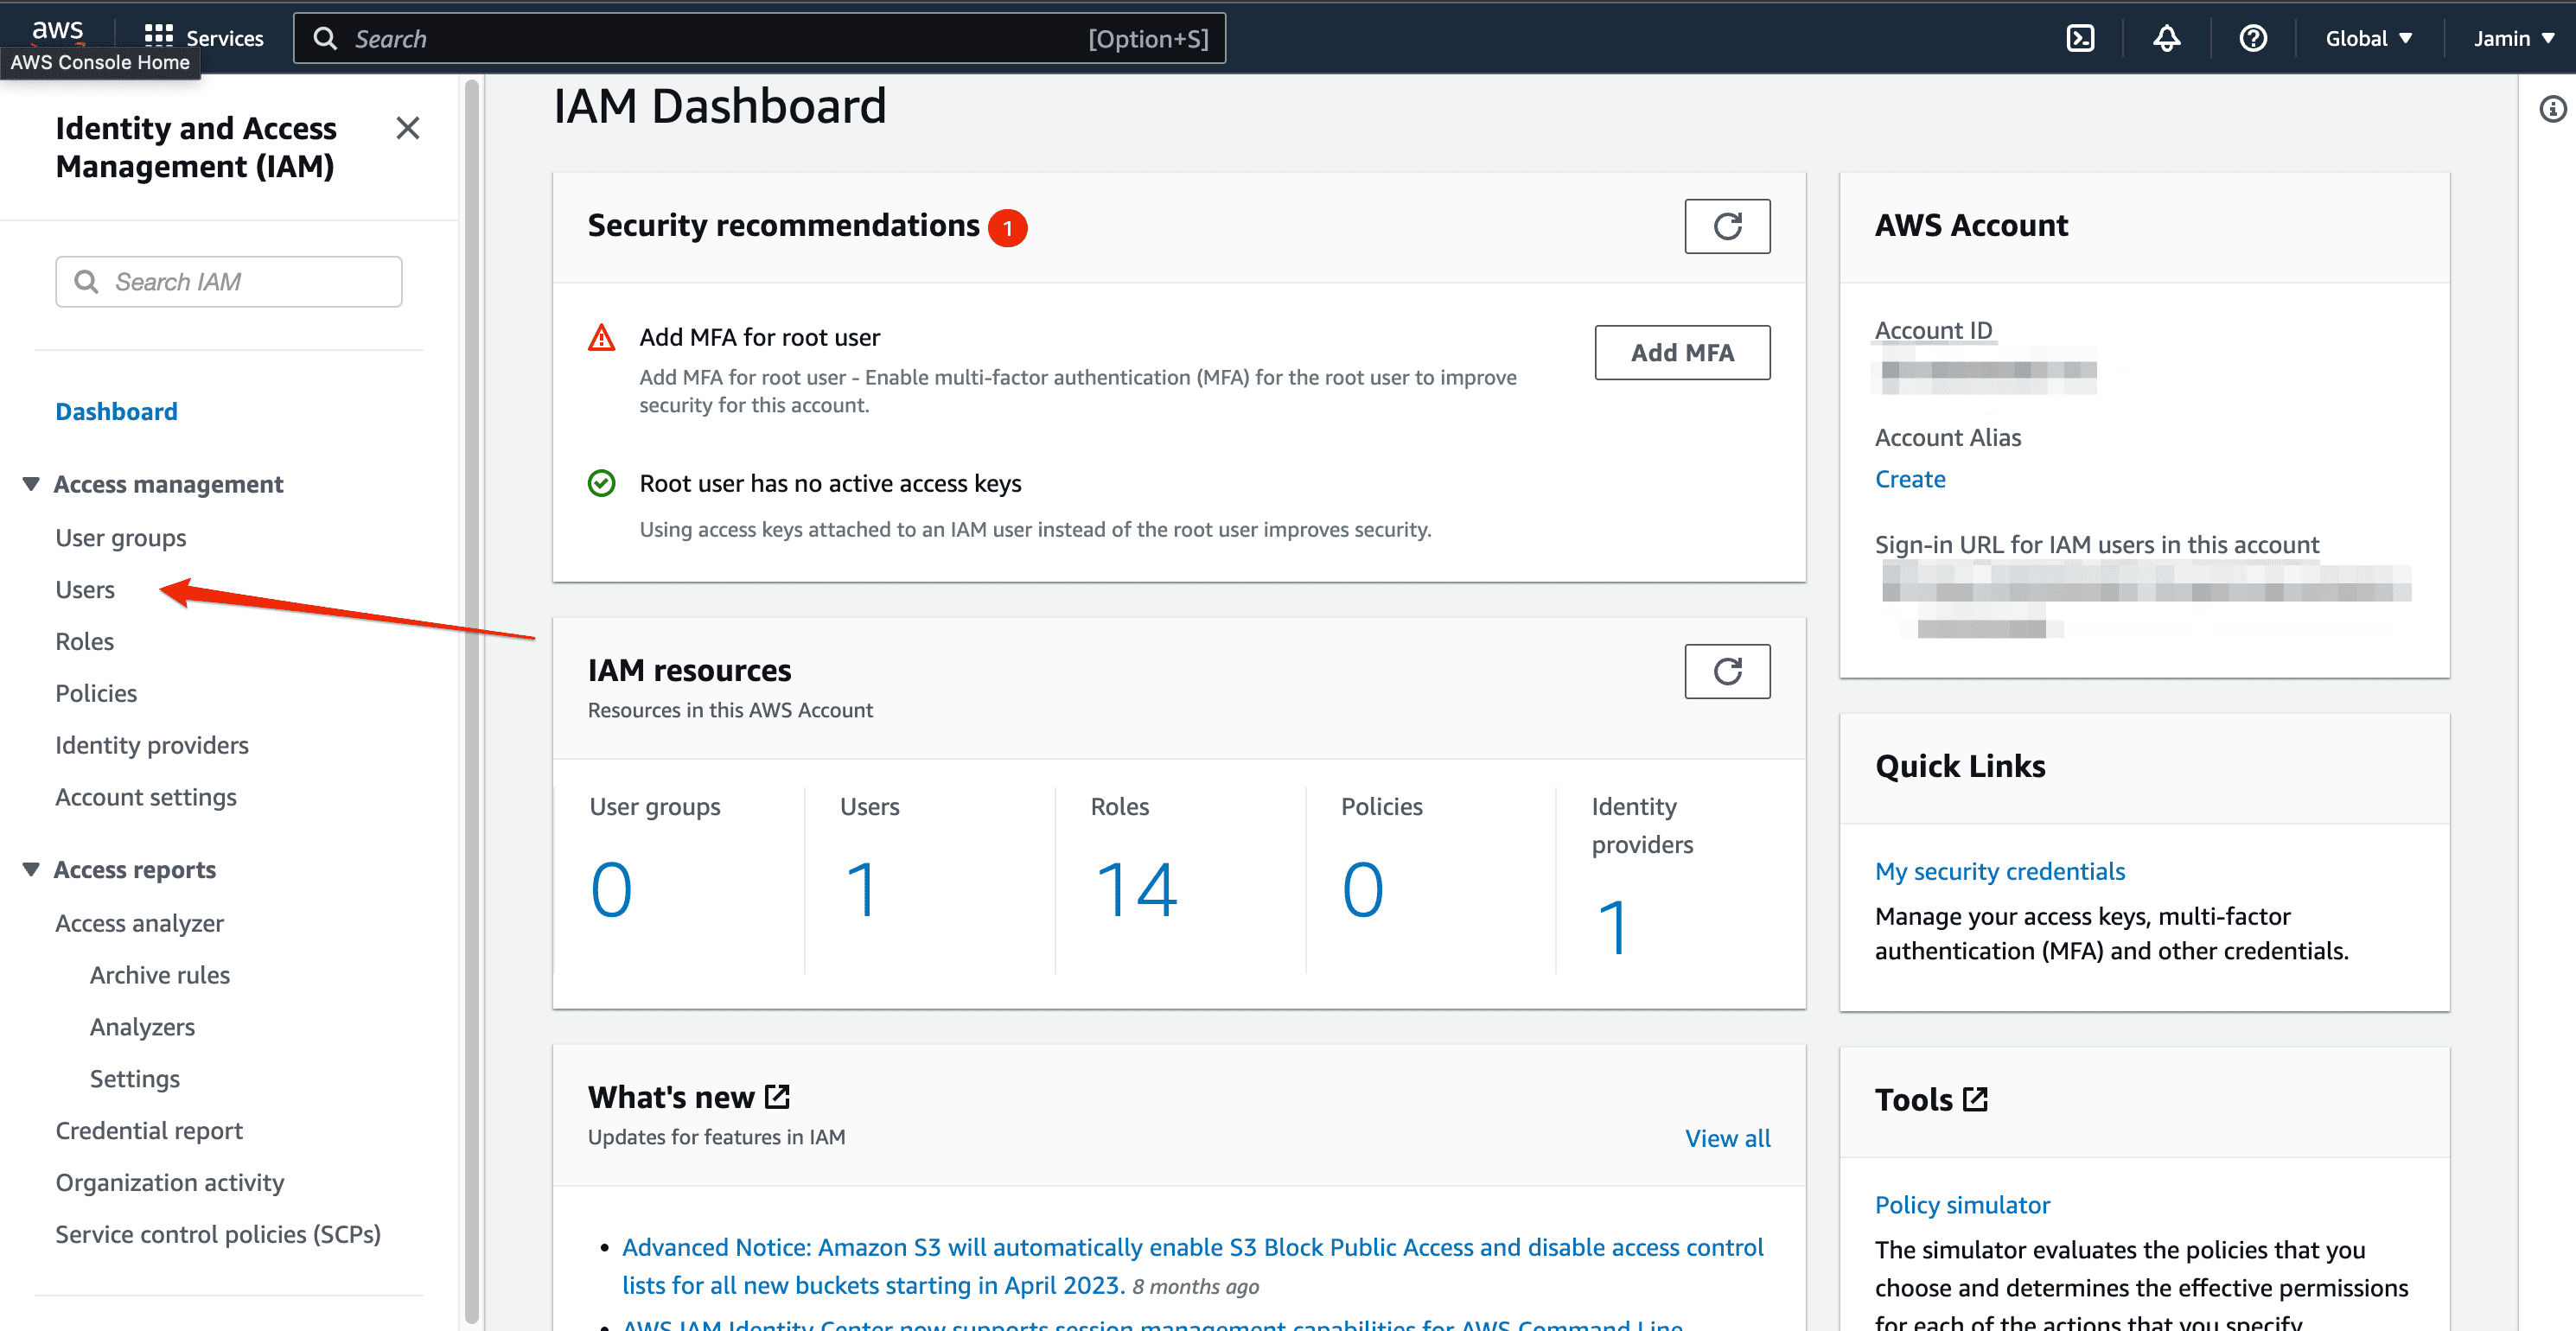
Task: Click the help question mark icon
Action: click(x=2253, y=38)
